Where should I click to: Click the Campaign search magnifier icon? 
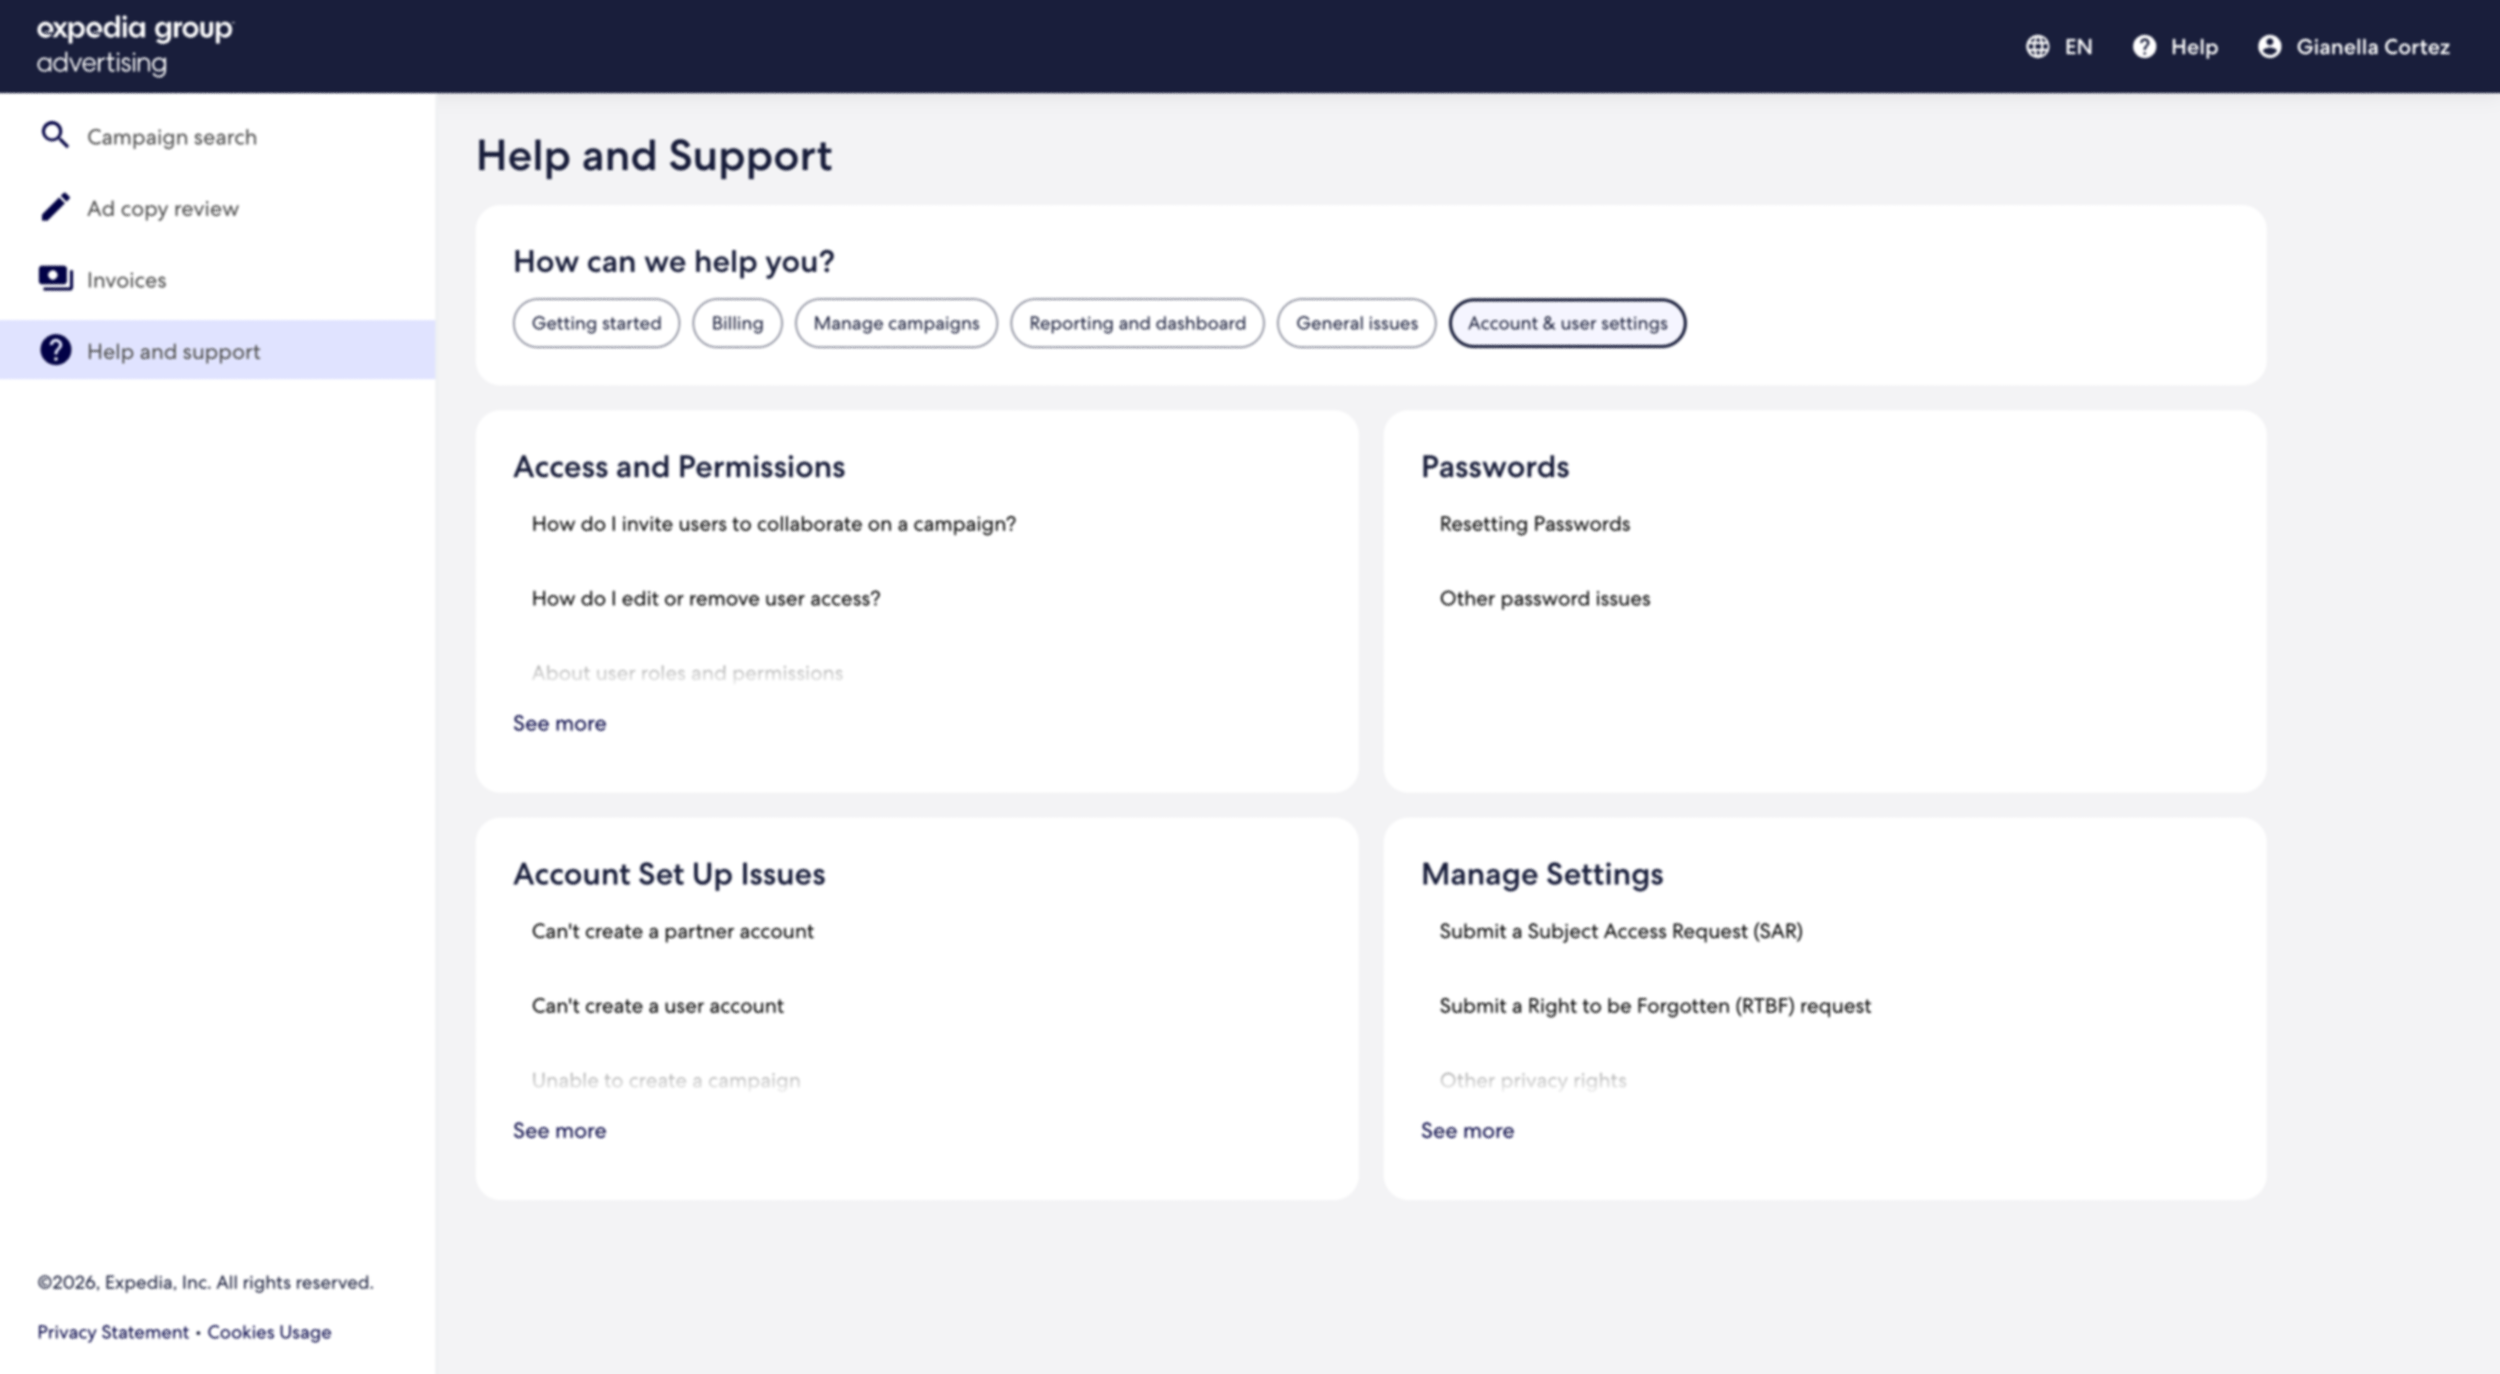pos(55,135)
